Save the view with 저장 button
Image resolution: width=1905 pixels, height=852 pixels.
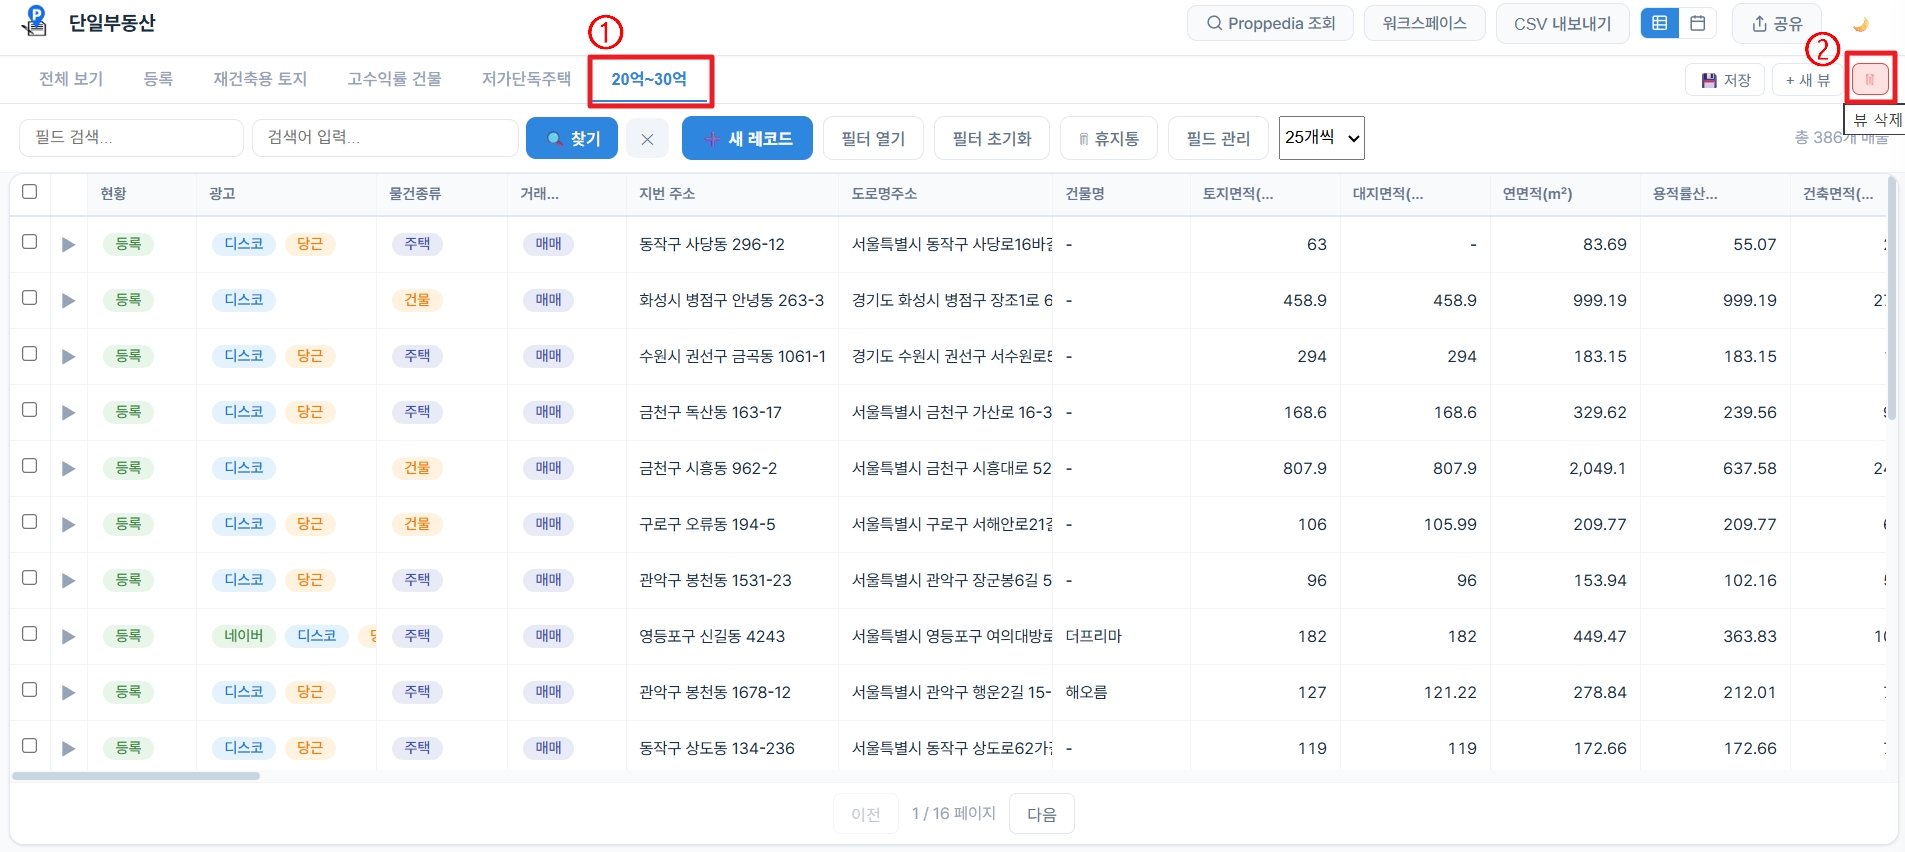(1726, 80)
